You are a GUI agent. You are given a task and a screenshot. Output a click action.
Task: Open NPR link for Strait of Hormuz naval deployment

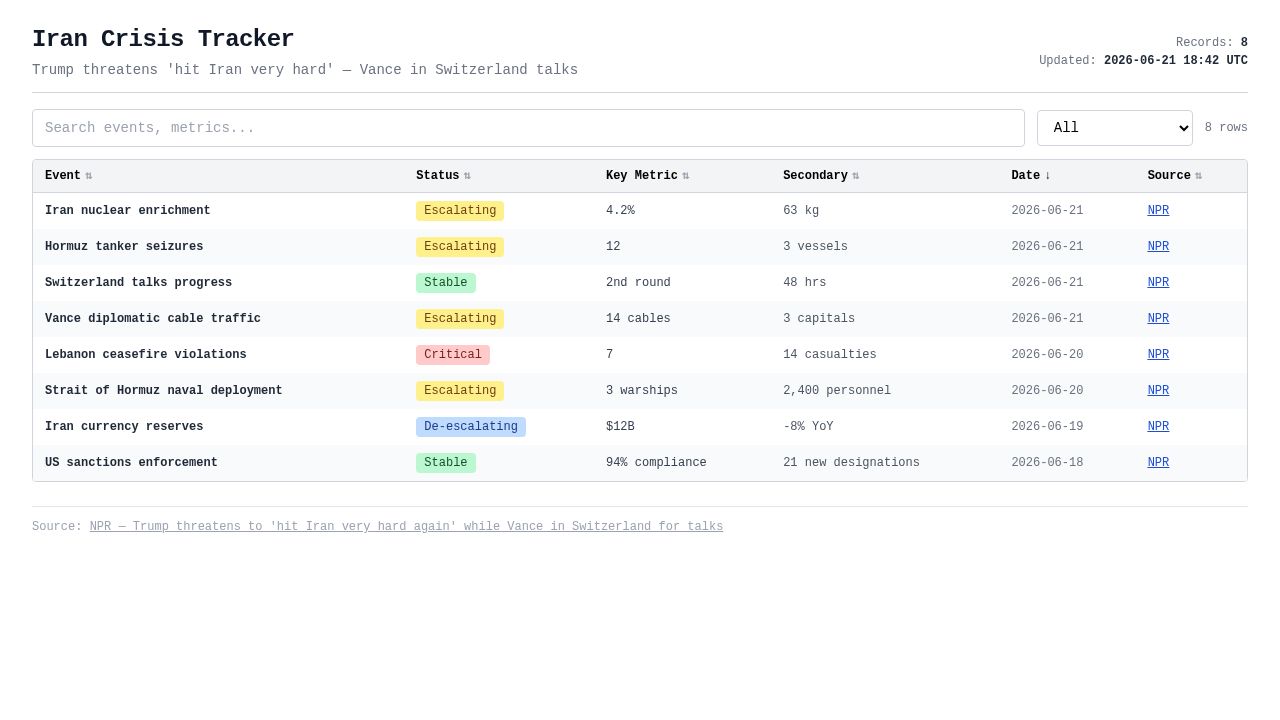click(1158, 391)
